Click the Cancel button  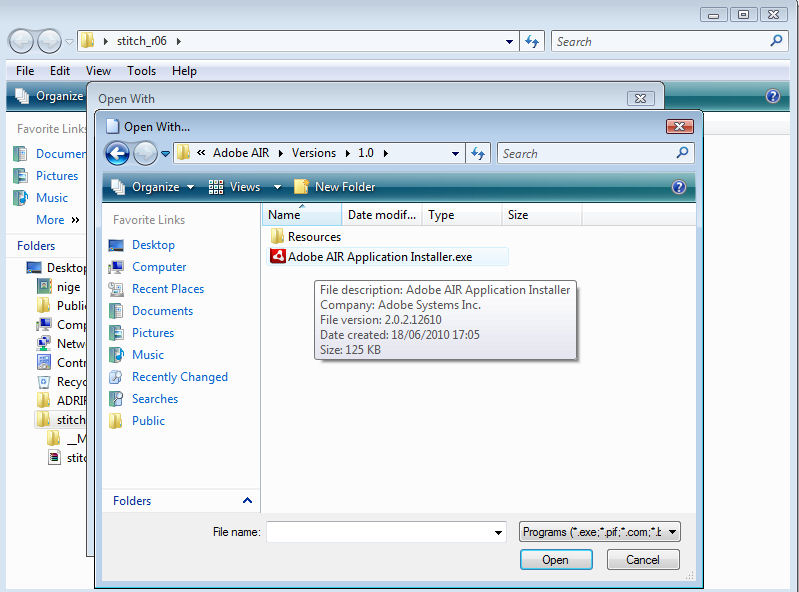[643, 560]
